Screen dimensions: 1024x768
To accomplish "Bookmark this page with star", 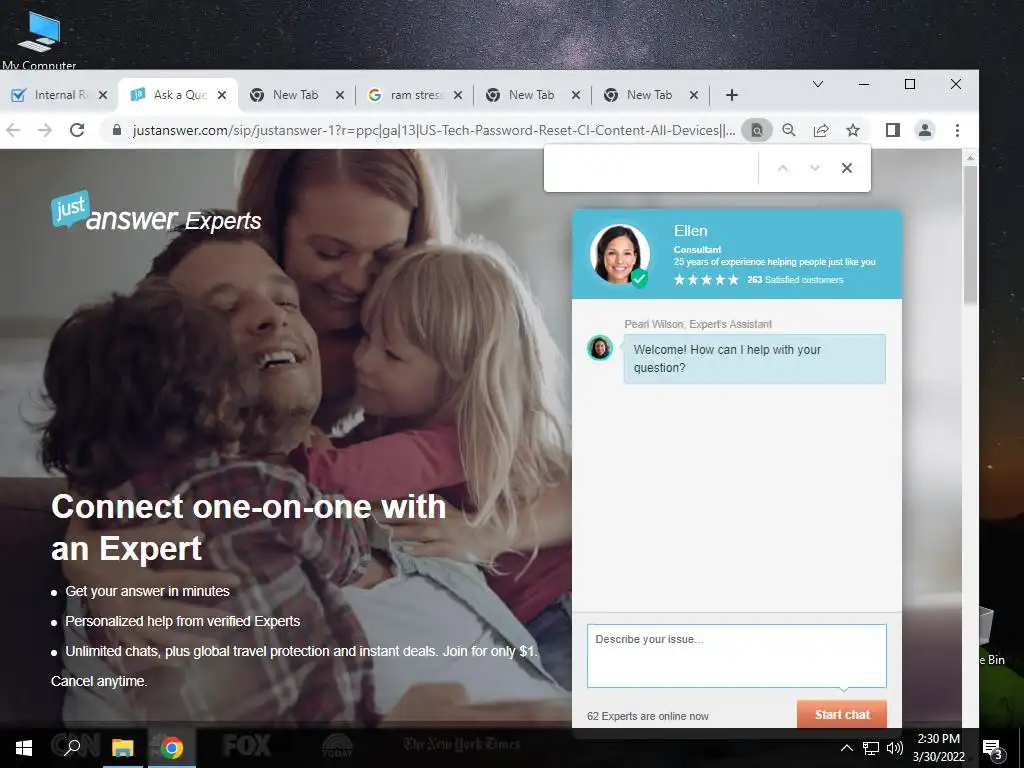I will (x=853, y=130).
